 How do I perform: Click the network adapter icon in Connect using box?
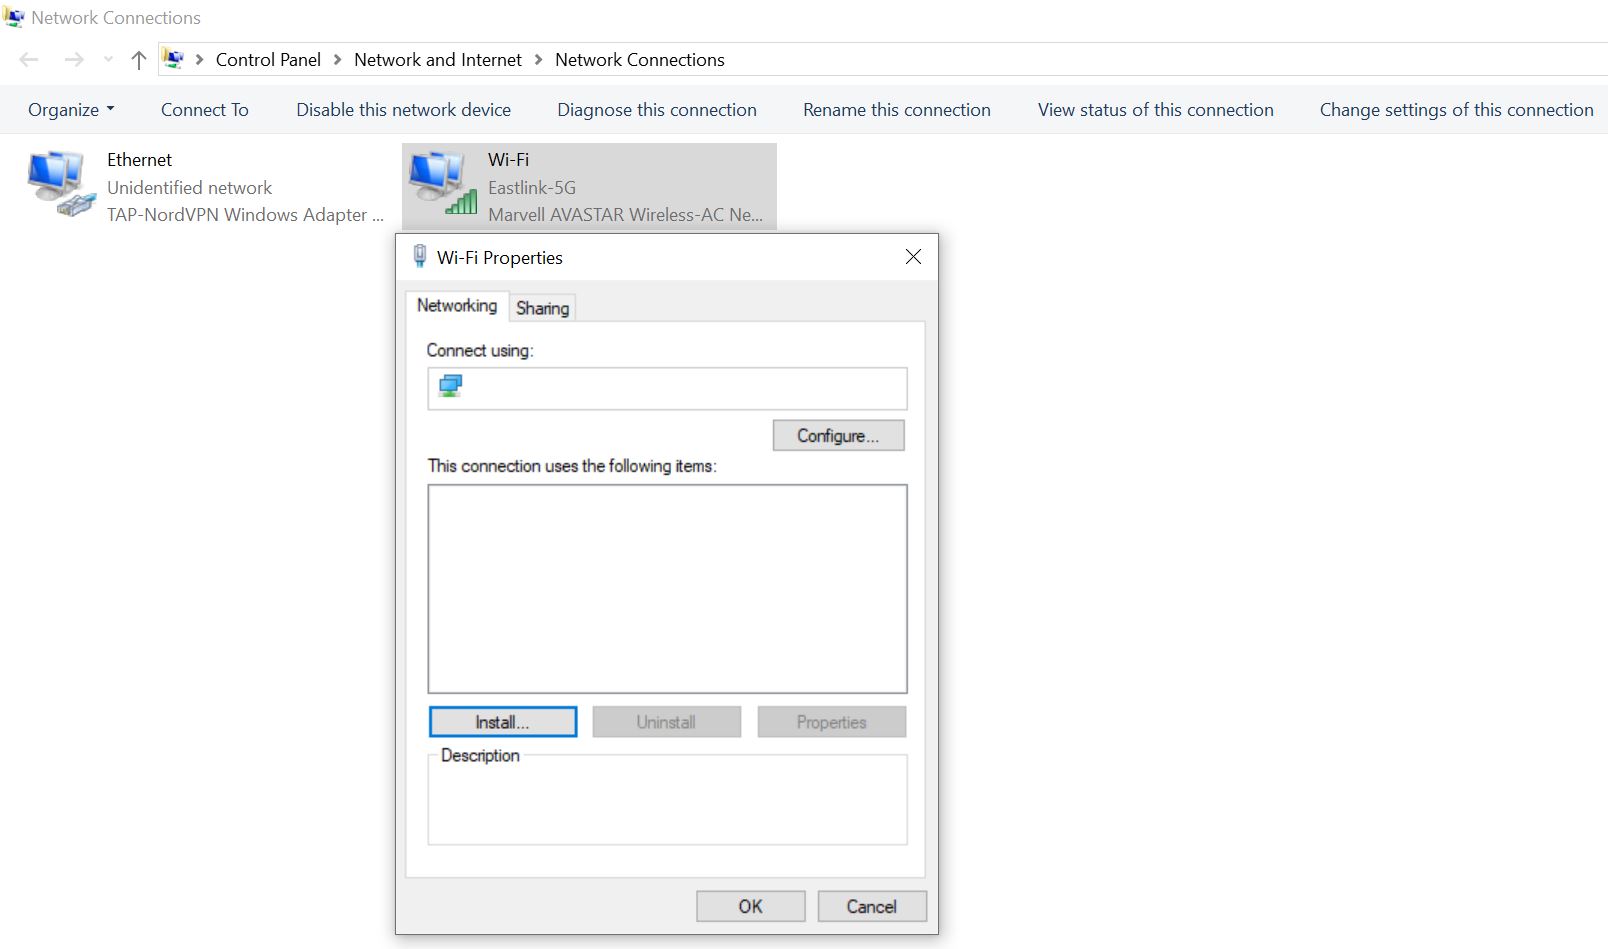point(450,388)
